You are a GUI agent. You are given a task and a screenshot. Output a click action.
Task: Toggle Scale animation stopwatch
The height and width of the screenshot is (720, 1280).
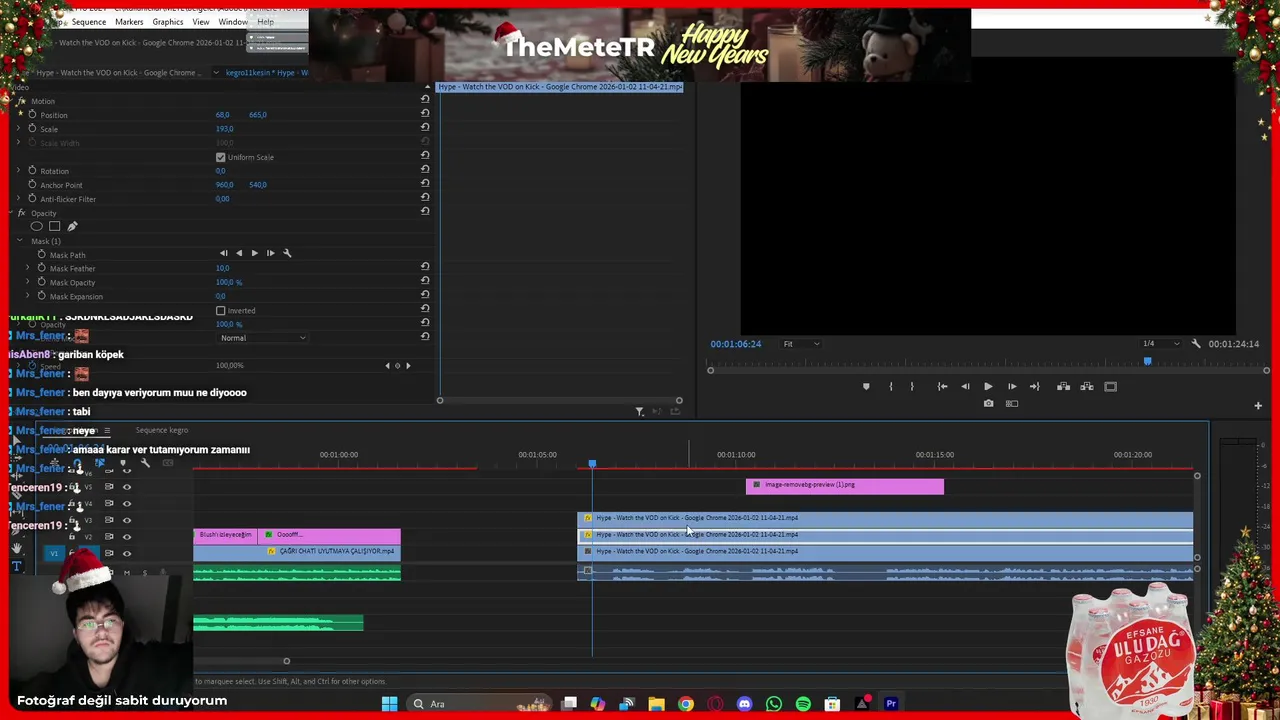[32, 128]
